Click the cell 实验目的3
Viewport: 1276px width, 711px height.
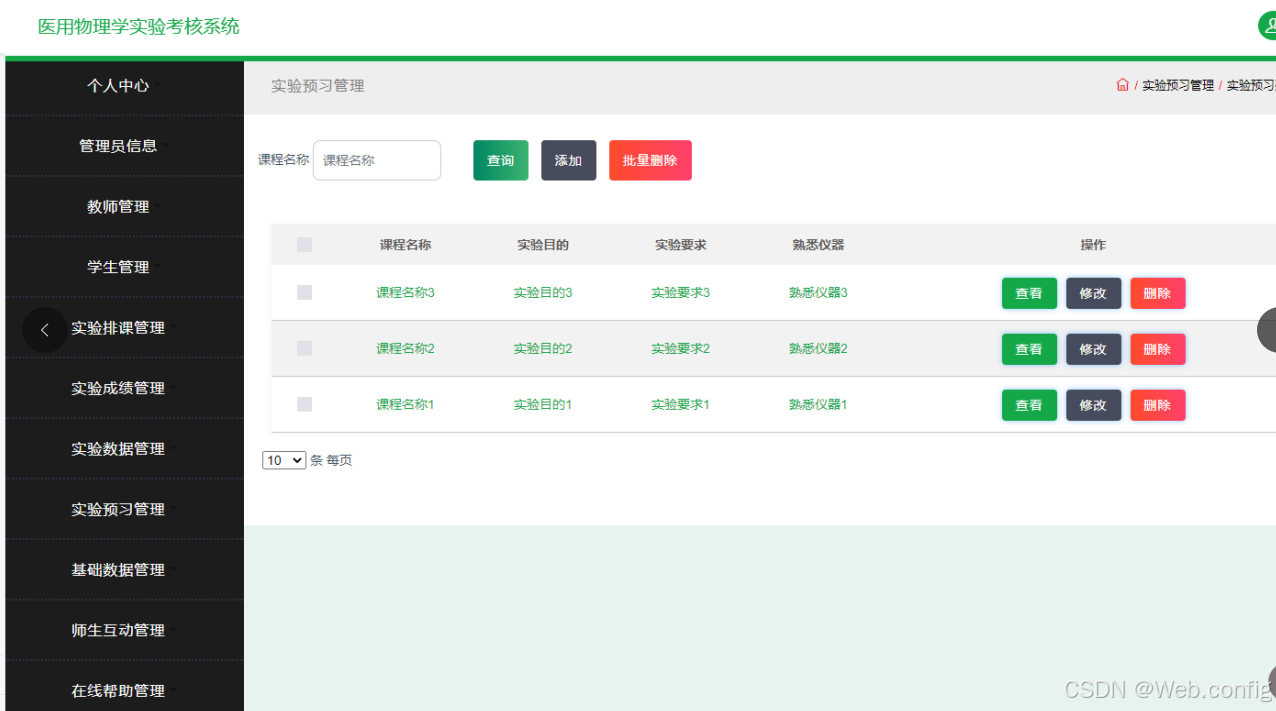coord(543,293)
